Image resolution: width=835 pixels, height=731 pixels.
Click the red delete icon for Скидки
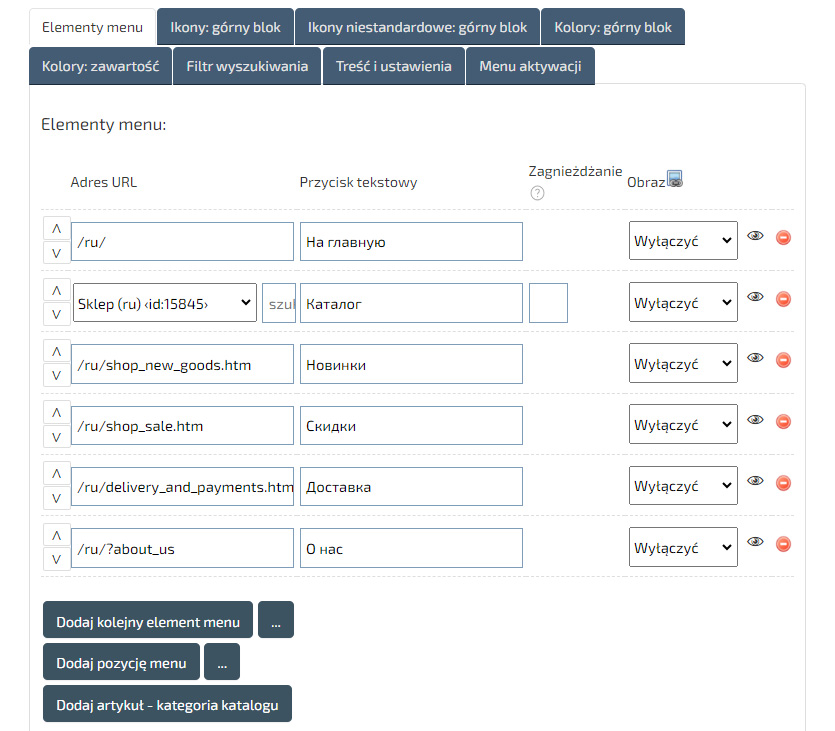click(x=783, y=421)
